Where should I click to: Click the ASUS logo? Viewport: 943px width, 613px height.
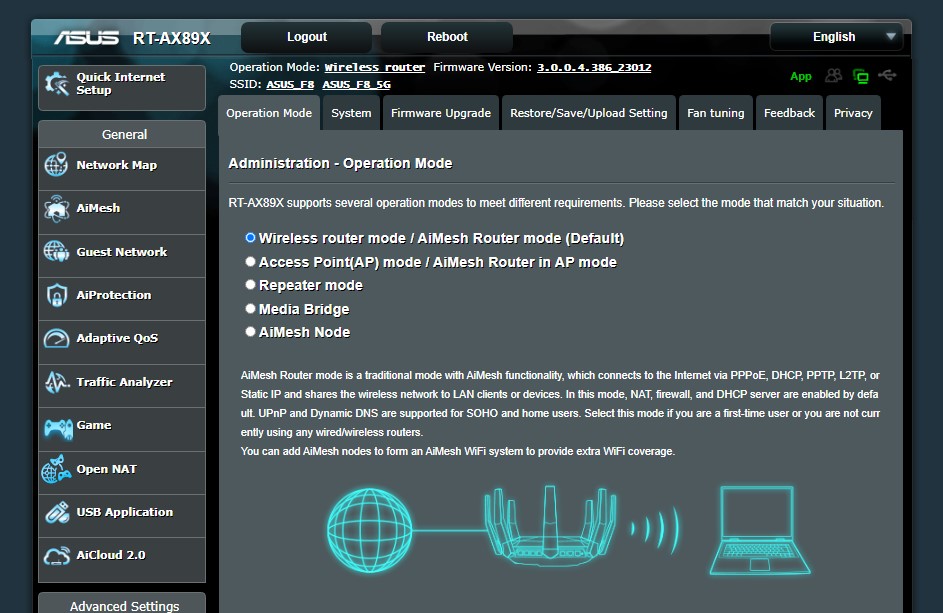[87, 38]
